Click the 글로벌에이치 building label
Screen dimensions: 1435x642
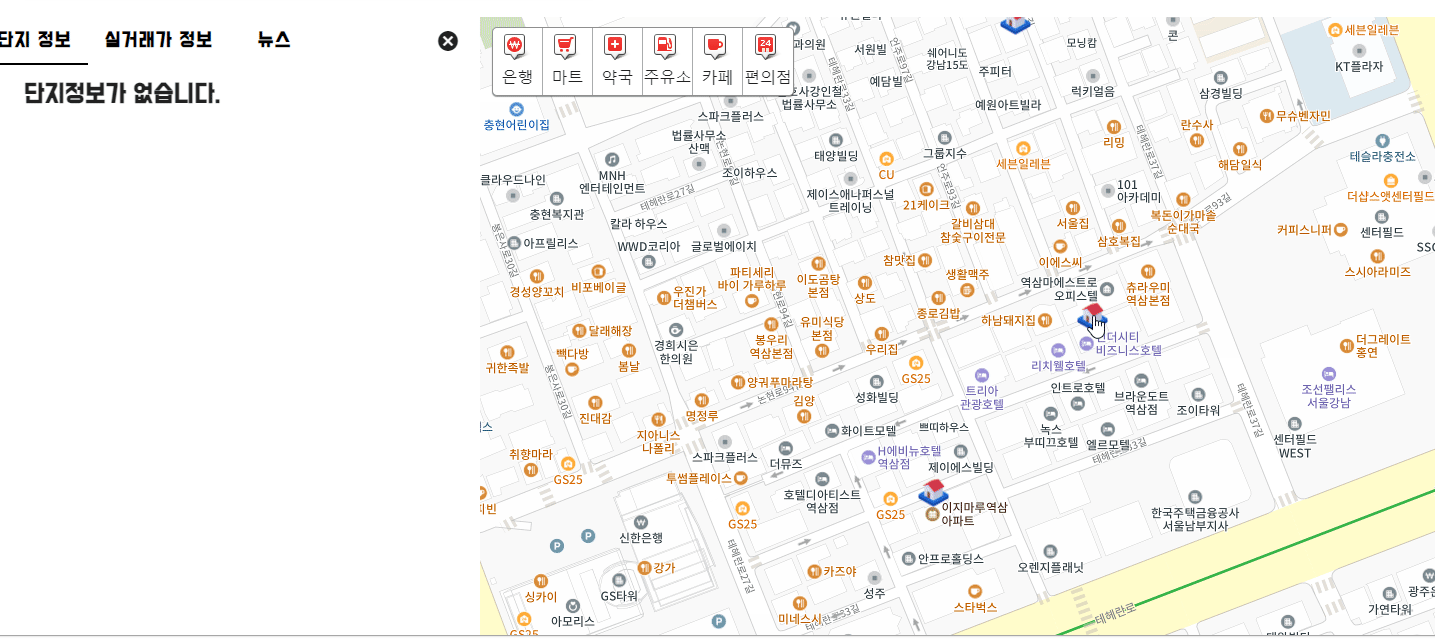click(x=724, y=246)
